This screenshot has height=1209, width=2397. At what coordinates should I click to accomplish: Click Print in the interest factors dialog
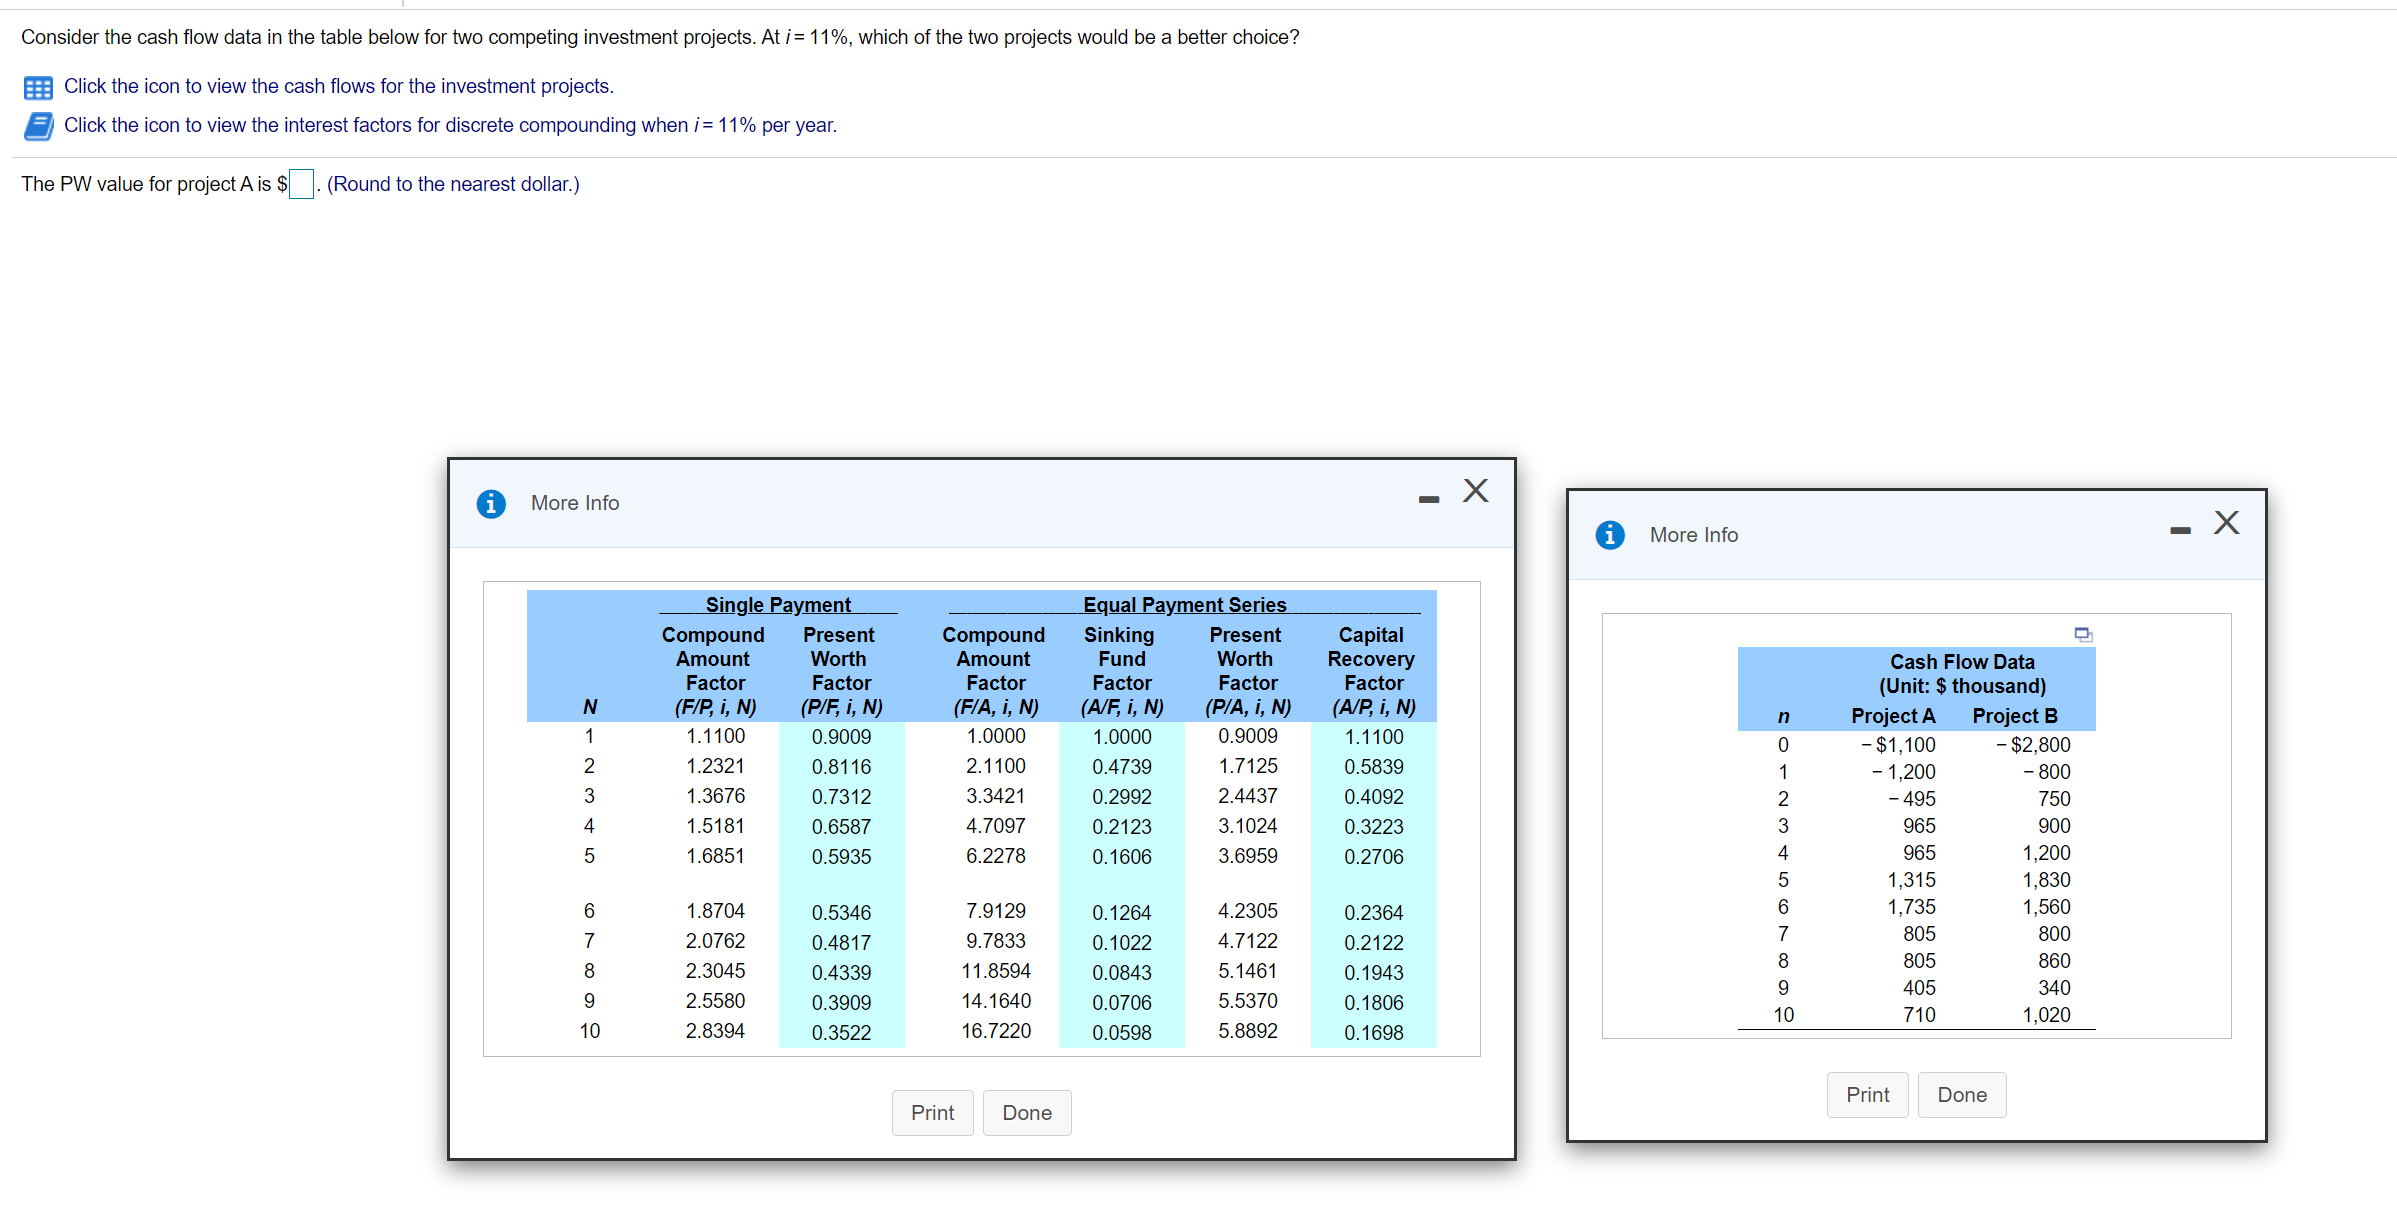coord(933,1113)
